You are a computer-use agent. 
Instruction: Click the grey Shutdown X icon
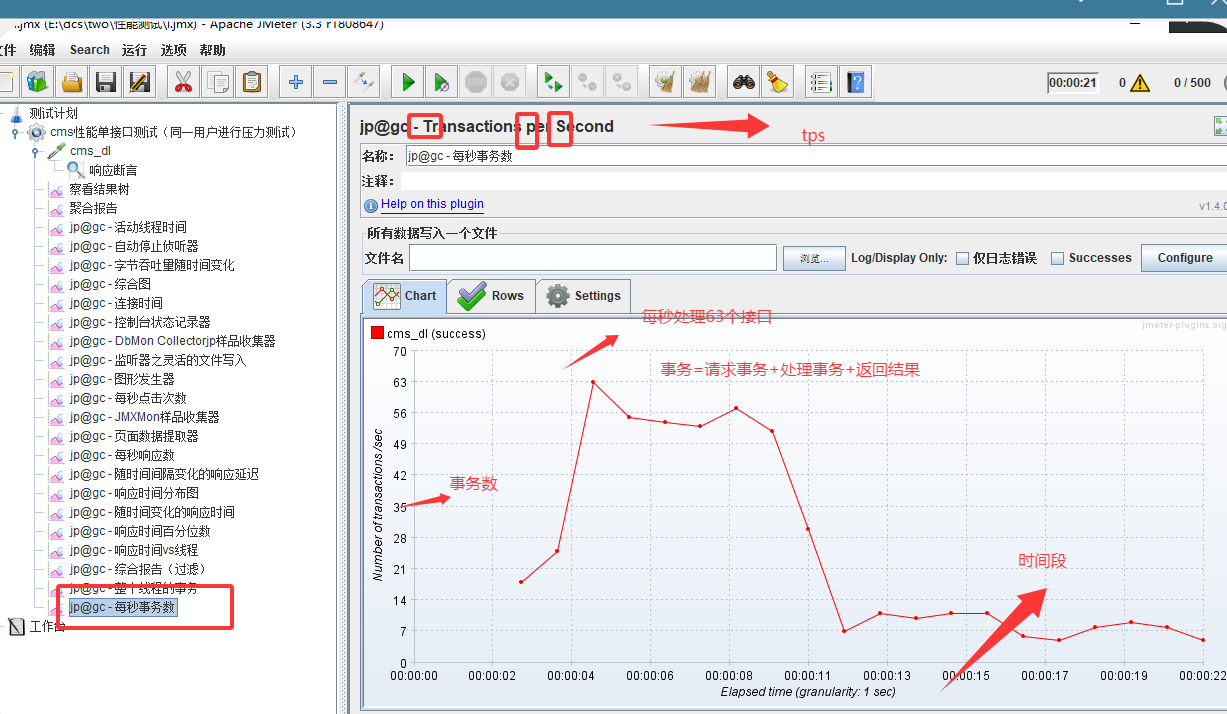point(509,82)
